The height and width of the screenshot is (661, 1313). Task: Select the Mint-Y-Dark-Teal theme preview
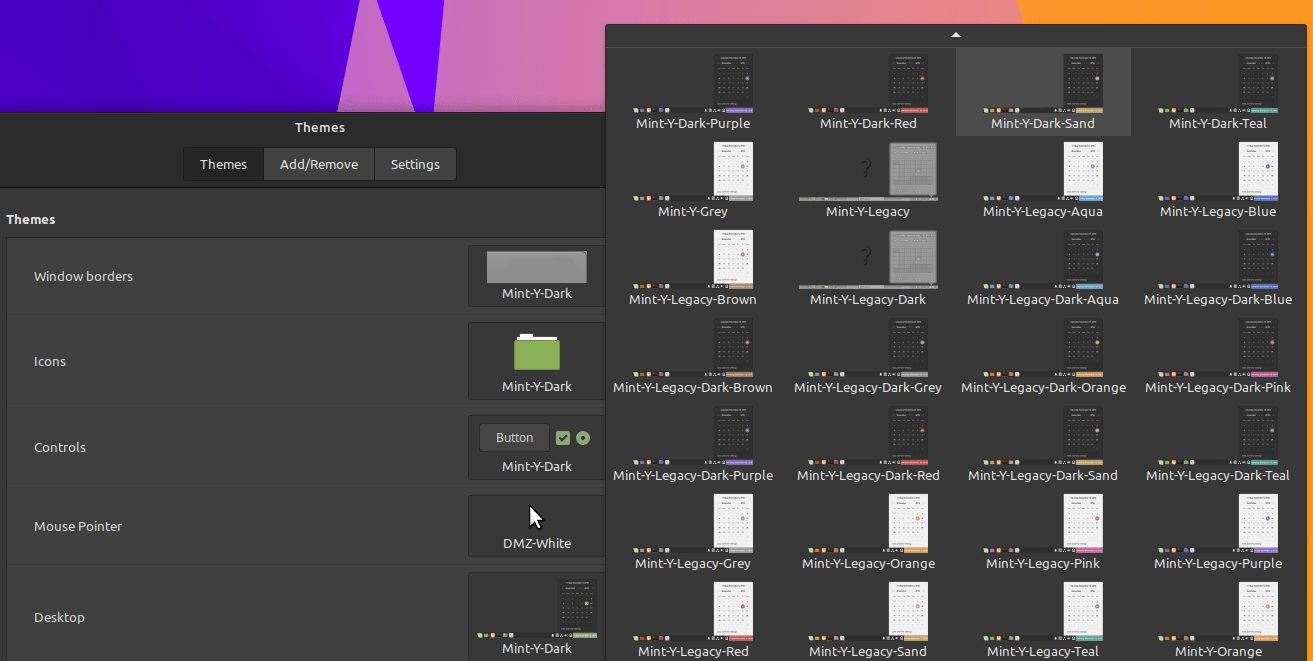(x=1218, y=92)
